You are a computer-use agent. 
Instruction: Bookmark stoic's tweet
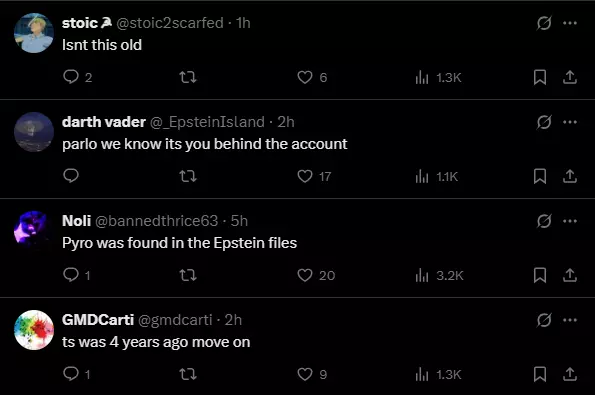540,77
